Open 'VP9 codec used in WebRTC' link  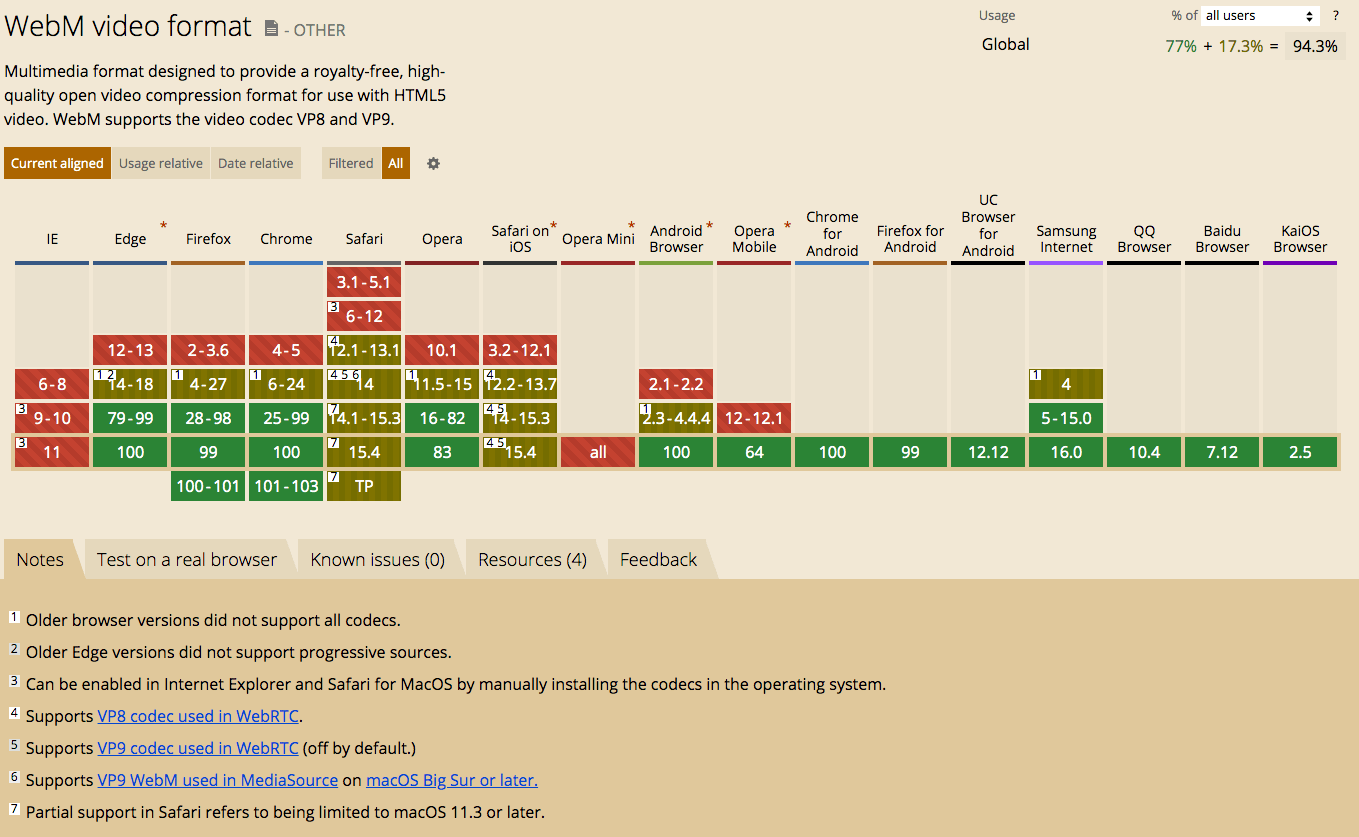pyautogui.click(x=198, y=748)
